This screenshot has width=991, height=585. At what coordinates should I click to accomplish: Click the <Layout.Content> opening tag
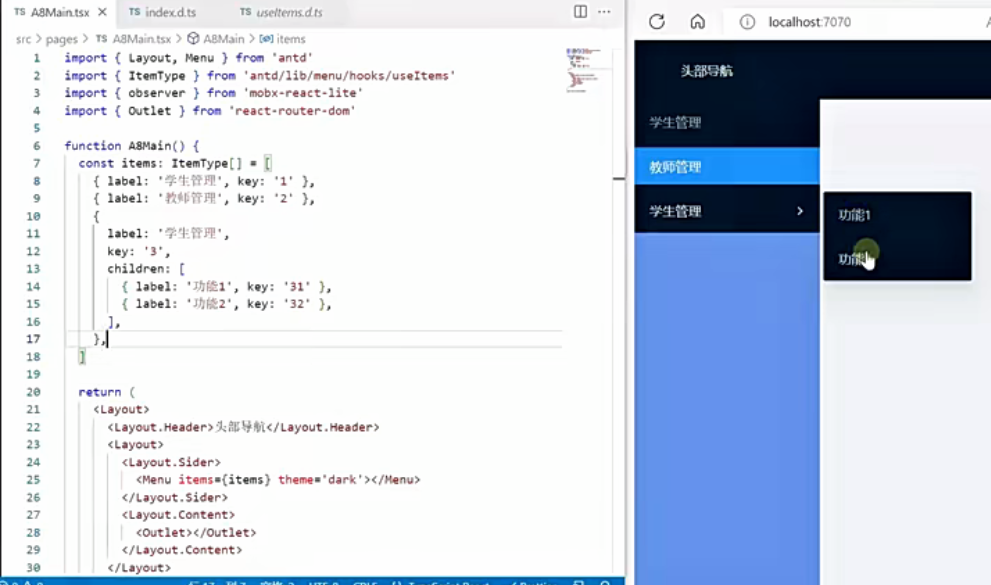(178, 515)
